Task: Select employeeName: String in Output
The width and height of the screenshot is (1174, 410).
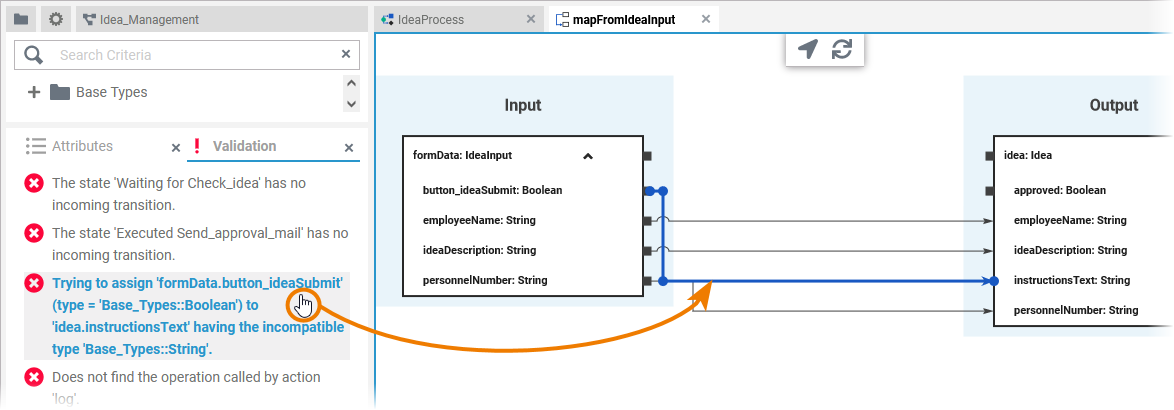Action: pos(1070,220)
